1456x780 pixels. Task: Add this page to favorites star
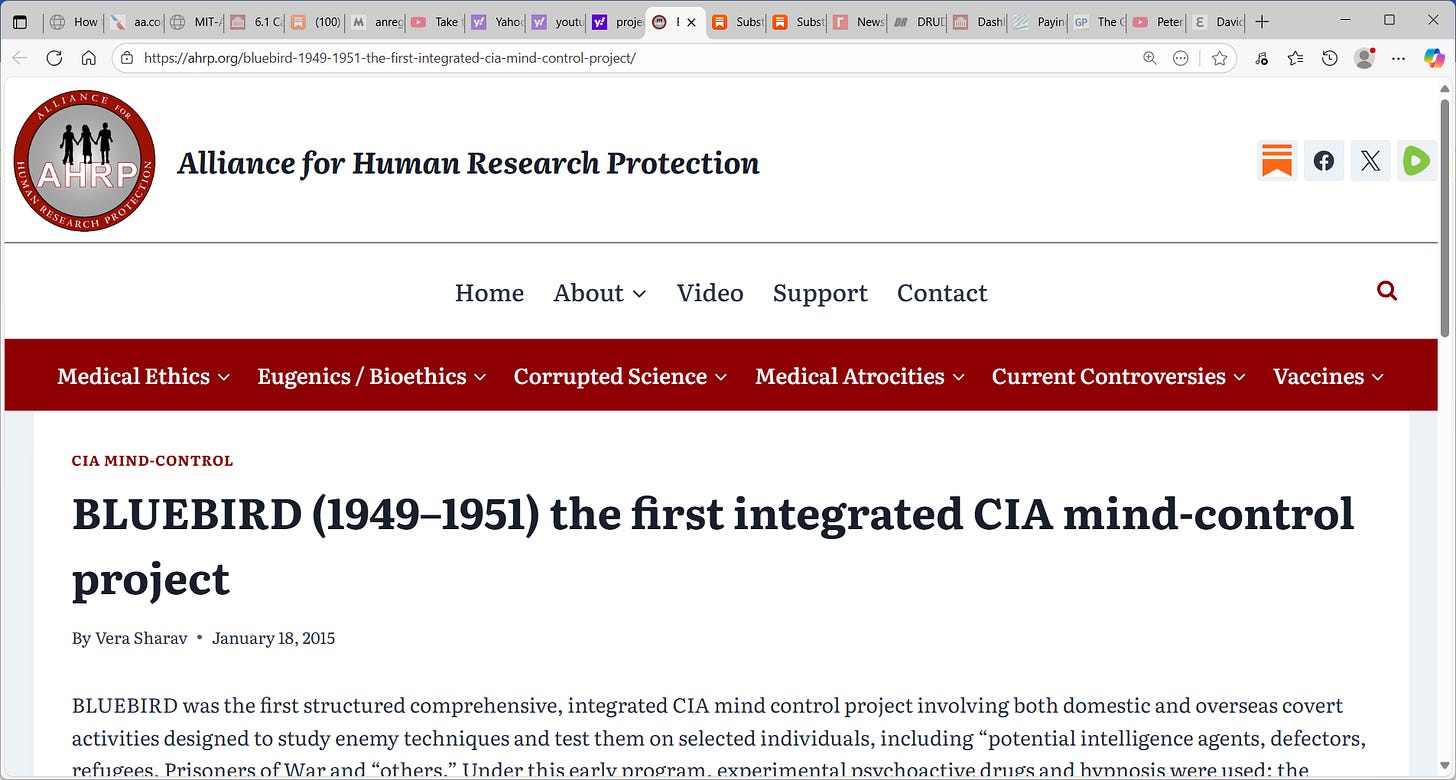point(1219,58)
